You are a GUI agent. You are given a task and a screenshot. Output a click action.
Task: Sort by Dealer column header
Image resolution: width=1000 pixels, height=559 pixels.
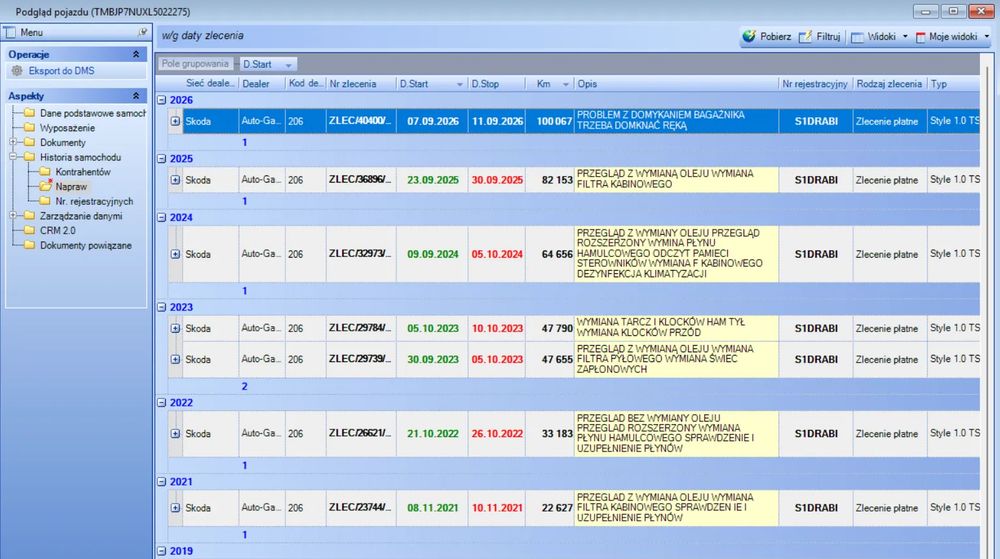click(x=261, y=83)
